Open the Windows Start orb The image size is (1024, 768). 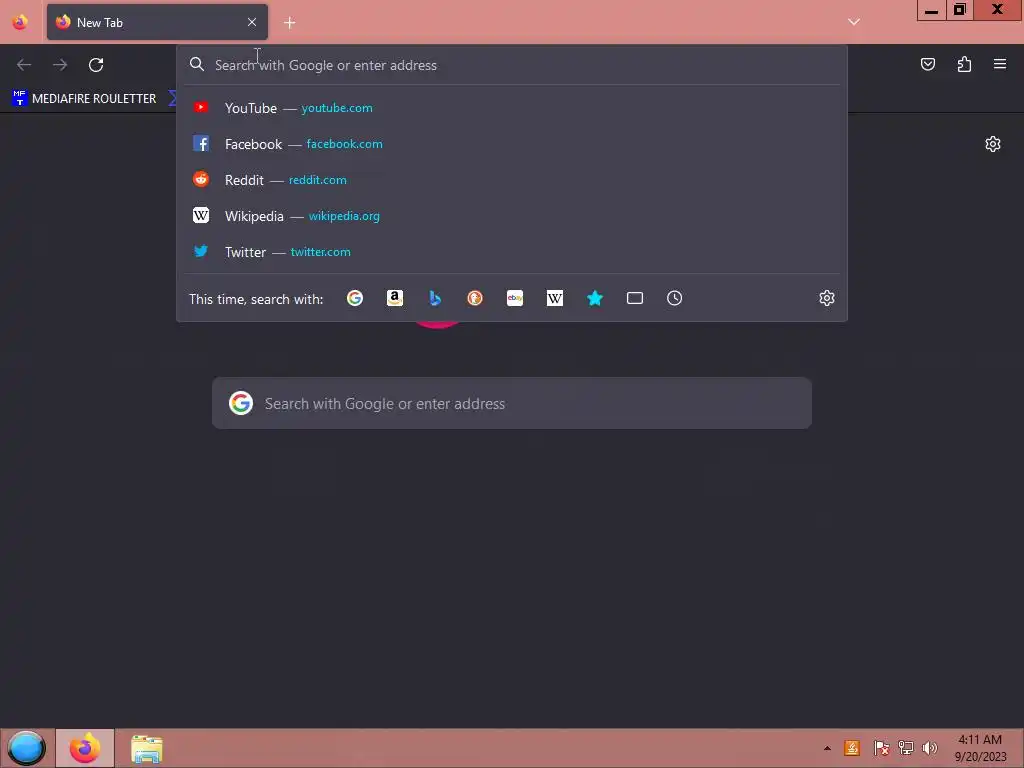26,748
